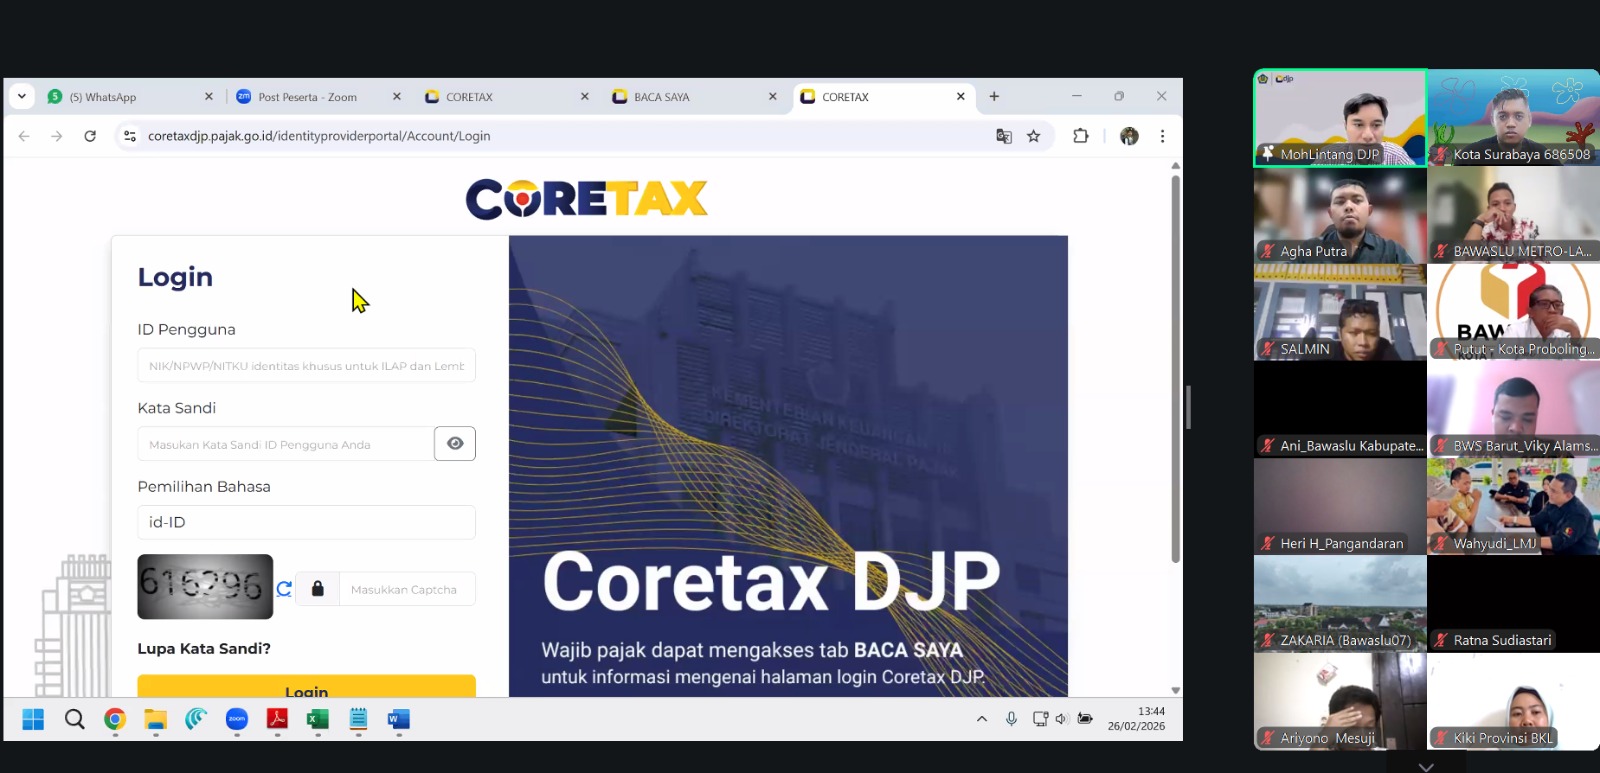Click the Lupa Kata Sandi? link
Viewport: 1600px width, 773px height.
[x=204, y=648]
